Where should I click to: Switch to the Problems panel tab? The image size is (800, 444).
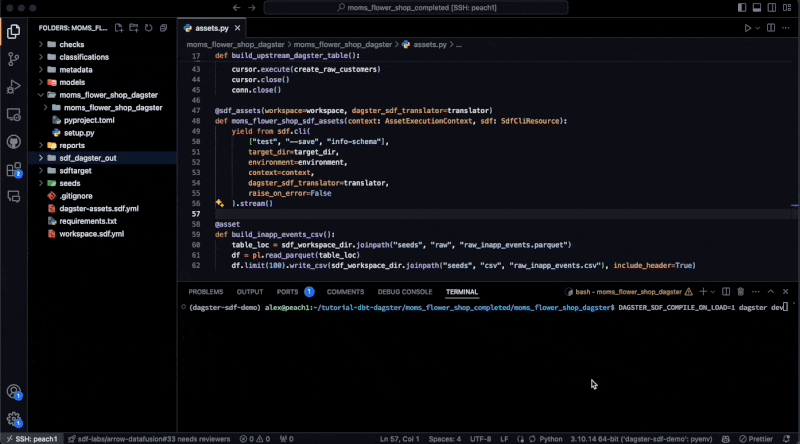pos(206,292)
